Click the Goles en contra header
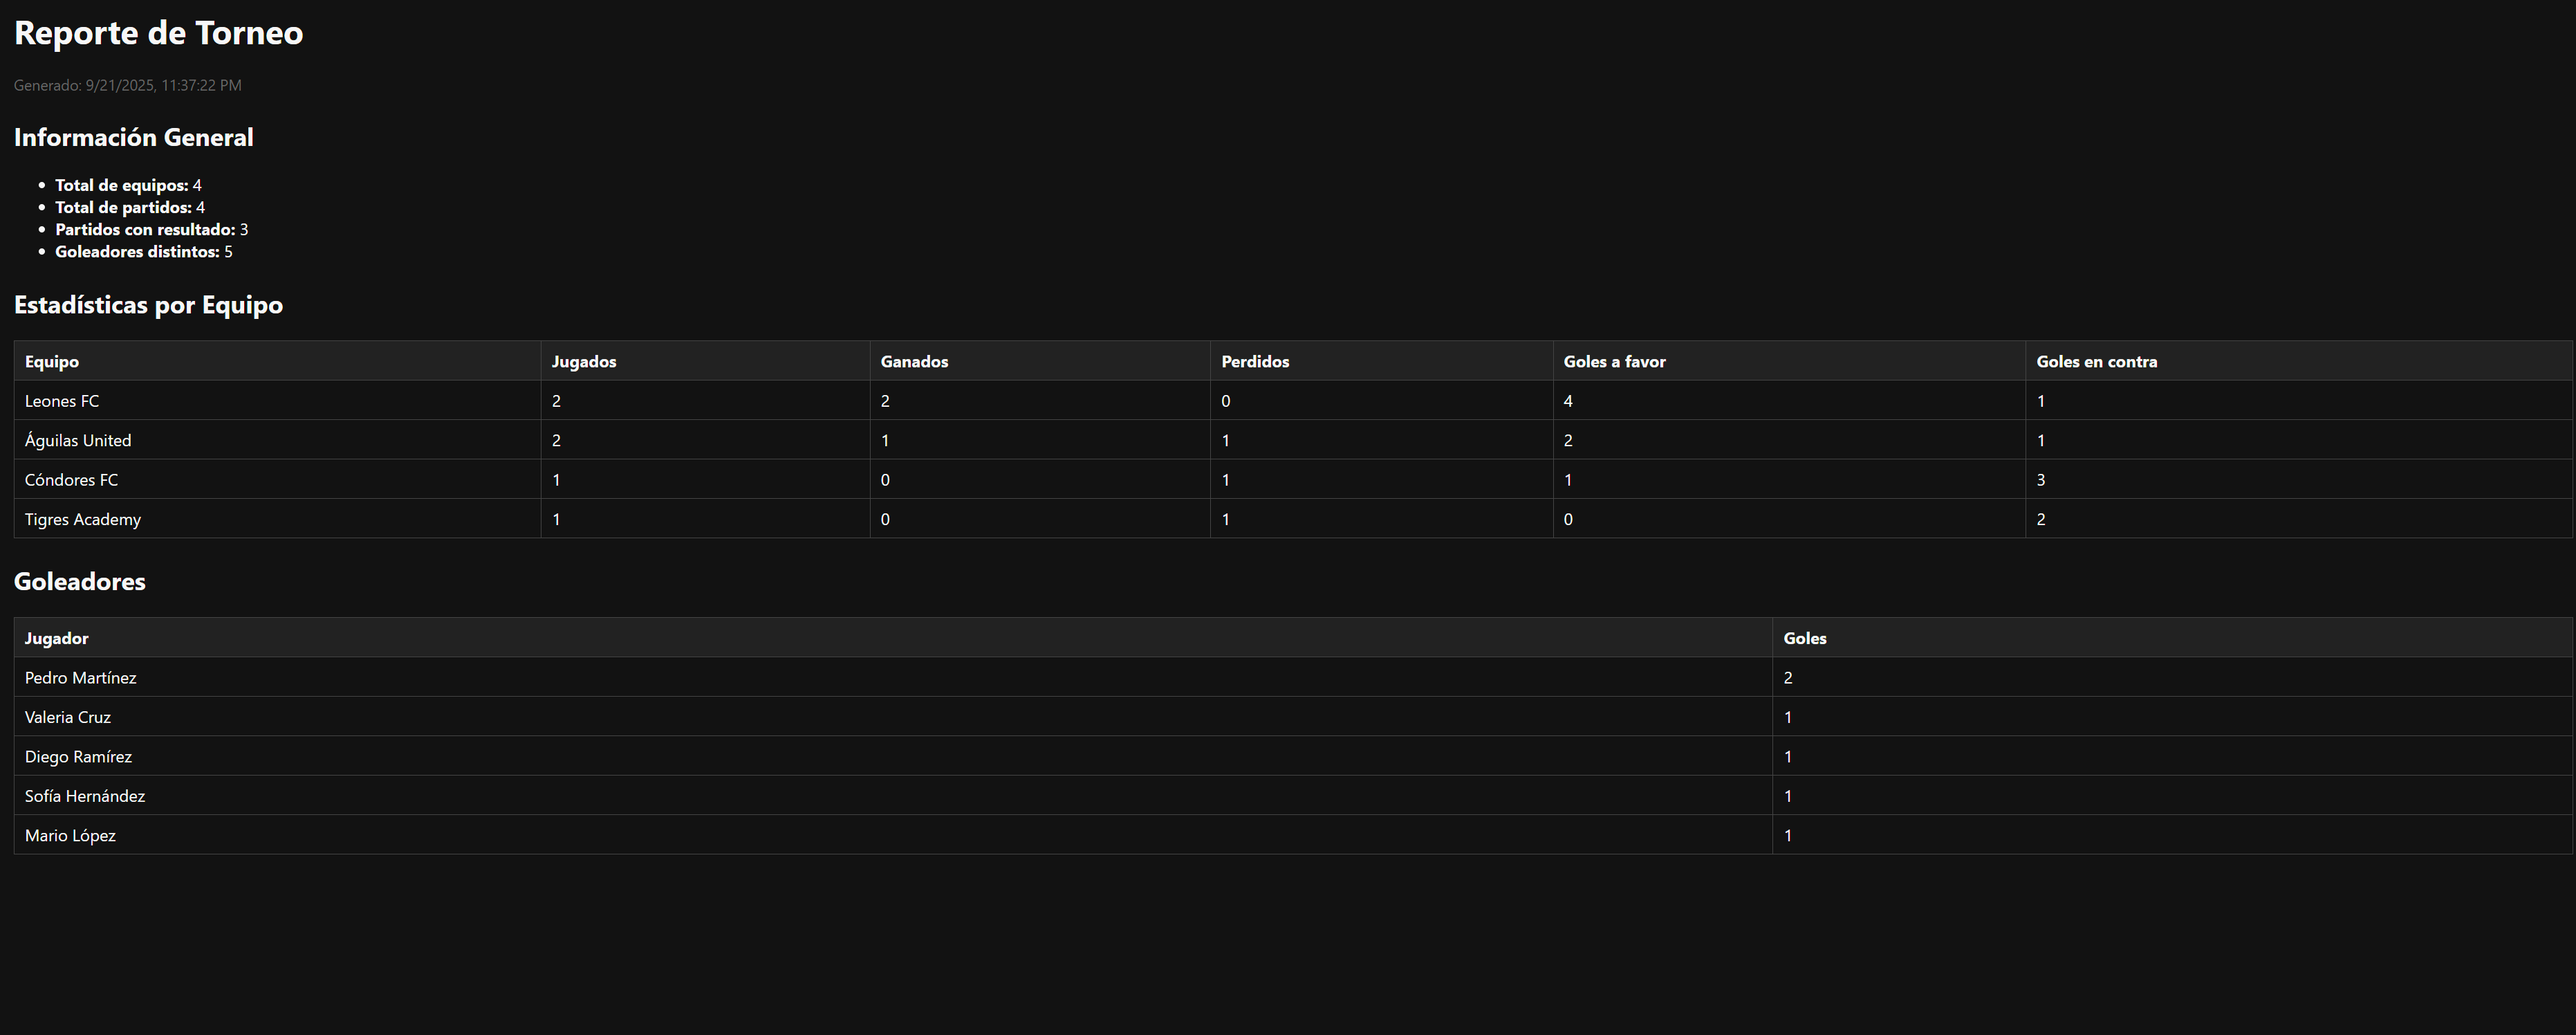The height and width of the screenshot is (1035, 2576). pos(2096,361)
